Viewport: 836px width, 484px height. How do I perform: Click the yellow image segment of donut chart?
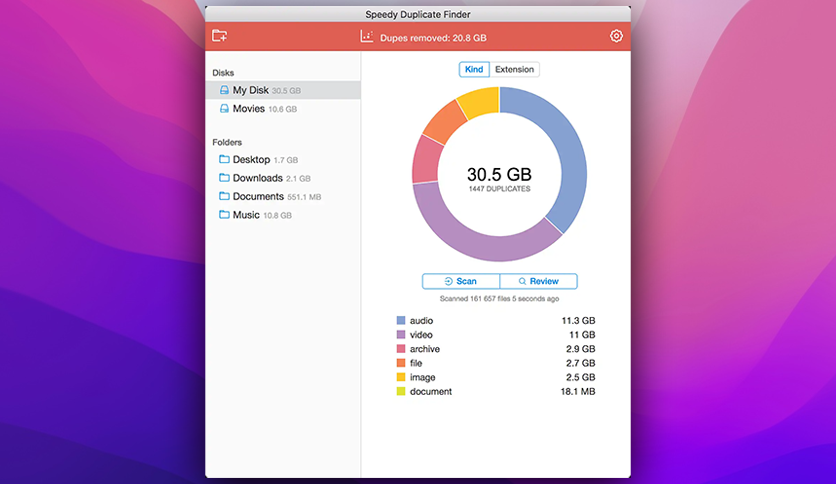[480, 101]
